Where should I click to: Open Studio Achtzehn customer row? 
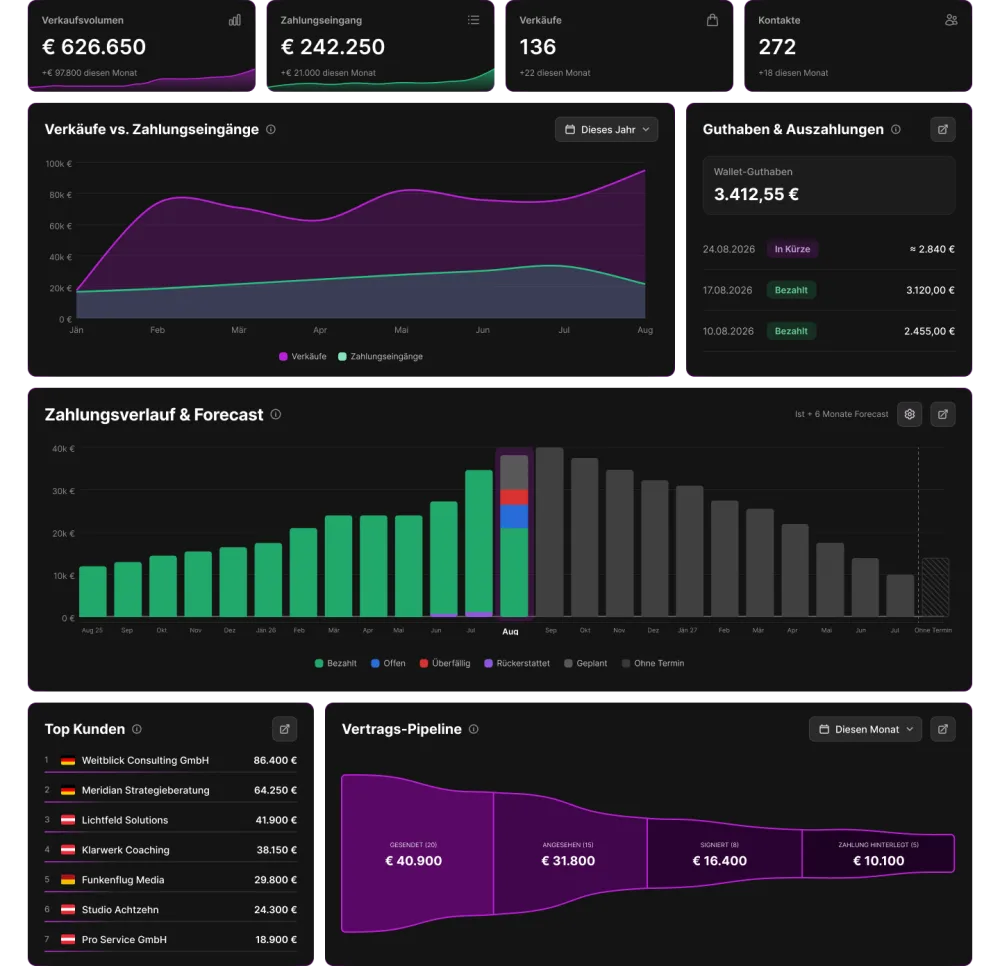tap(170, 910)
